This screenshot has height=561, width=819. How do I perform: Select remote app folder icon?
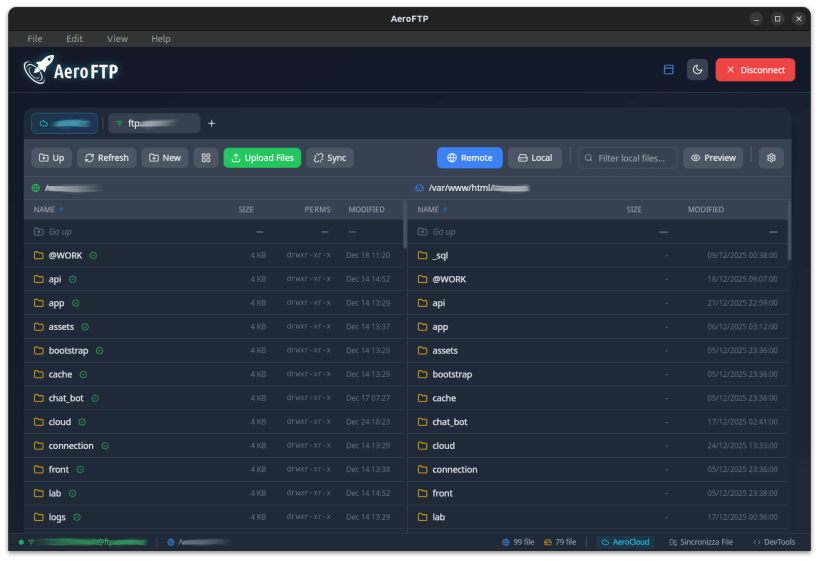coord(39,303)
